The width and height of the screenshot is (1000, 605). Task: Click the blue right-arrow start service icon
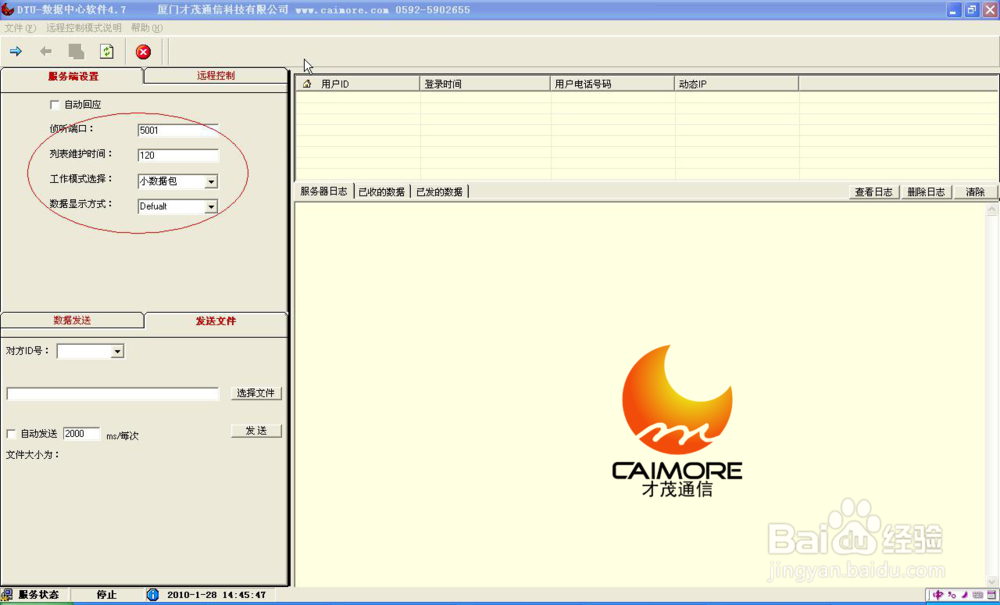click(16, 52)
